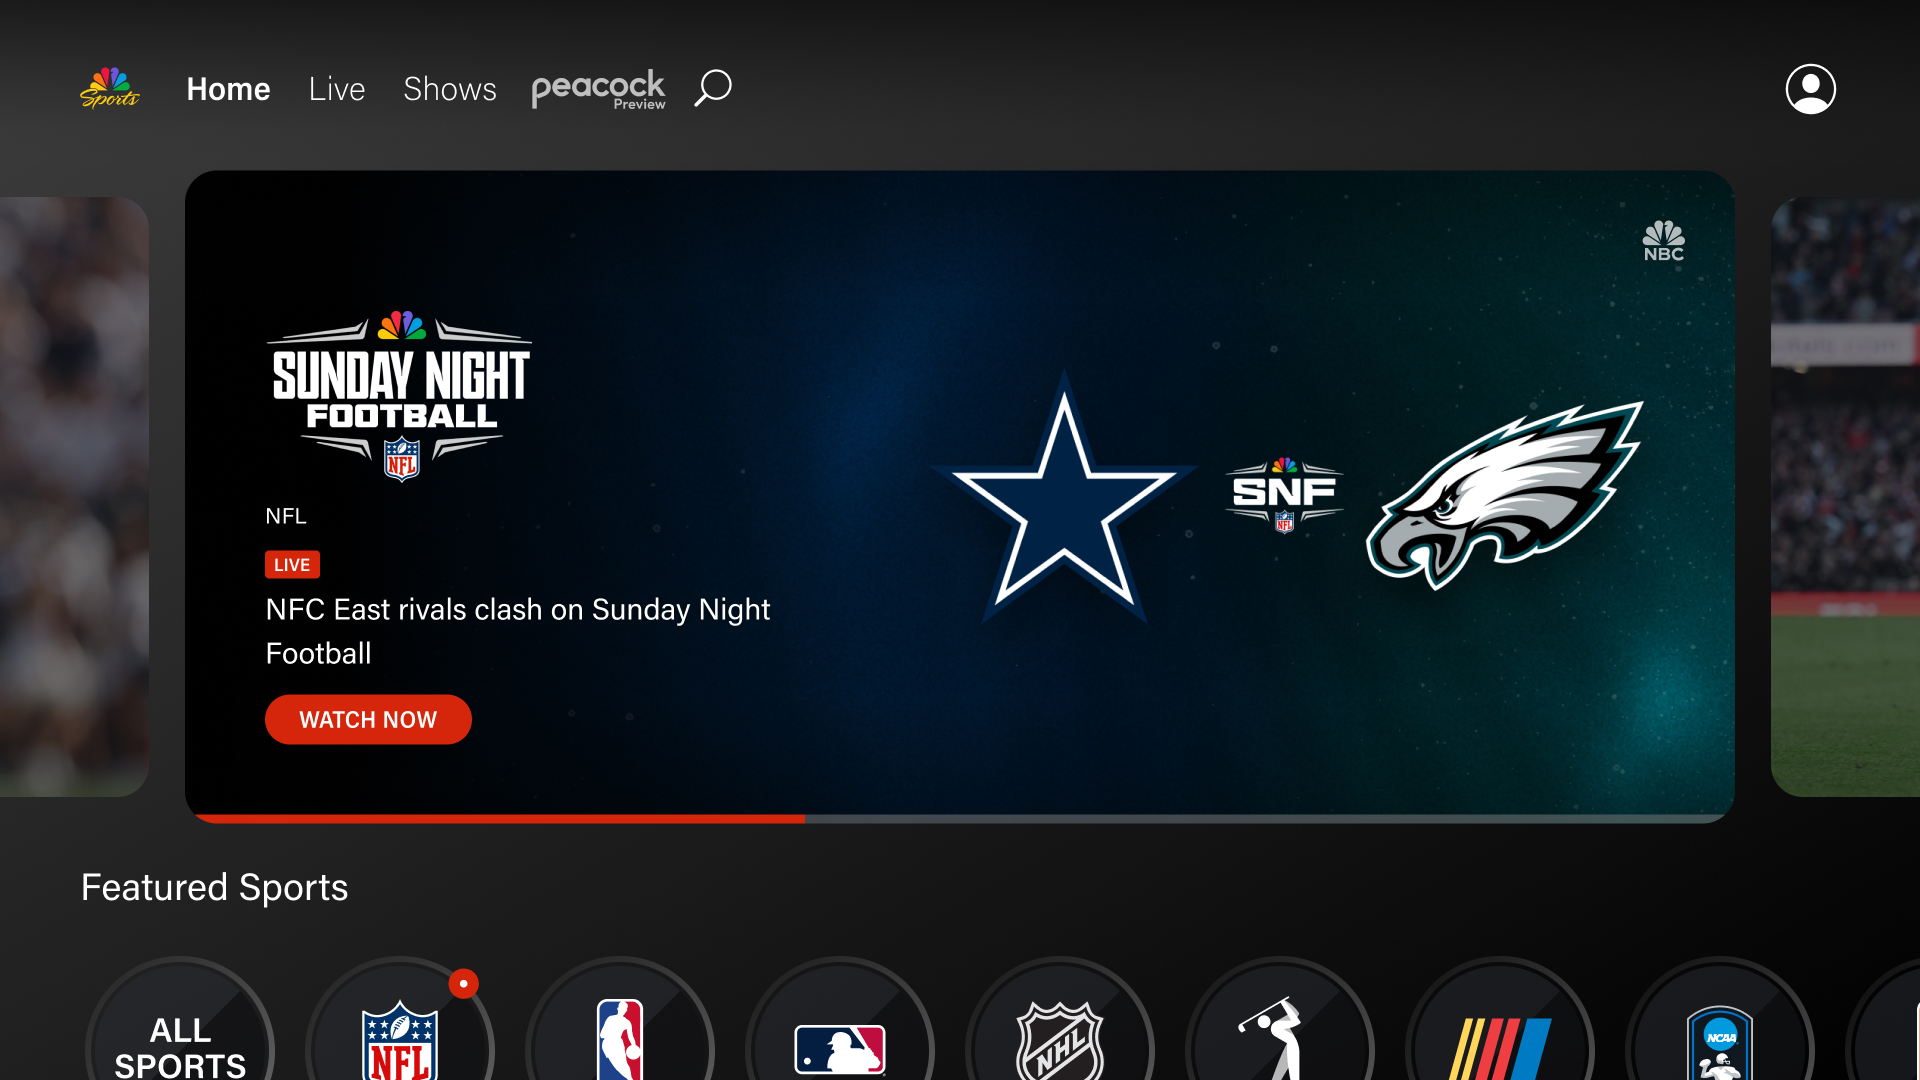Click the red carousel progress bar

[x=500, y=818]
